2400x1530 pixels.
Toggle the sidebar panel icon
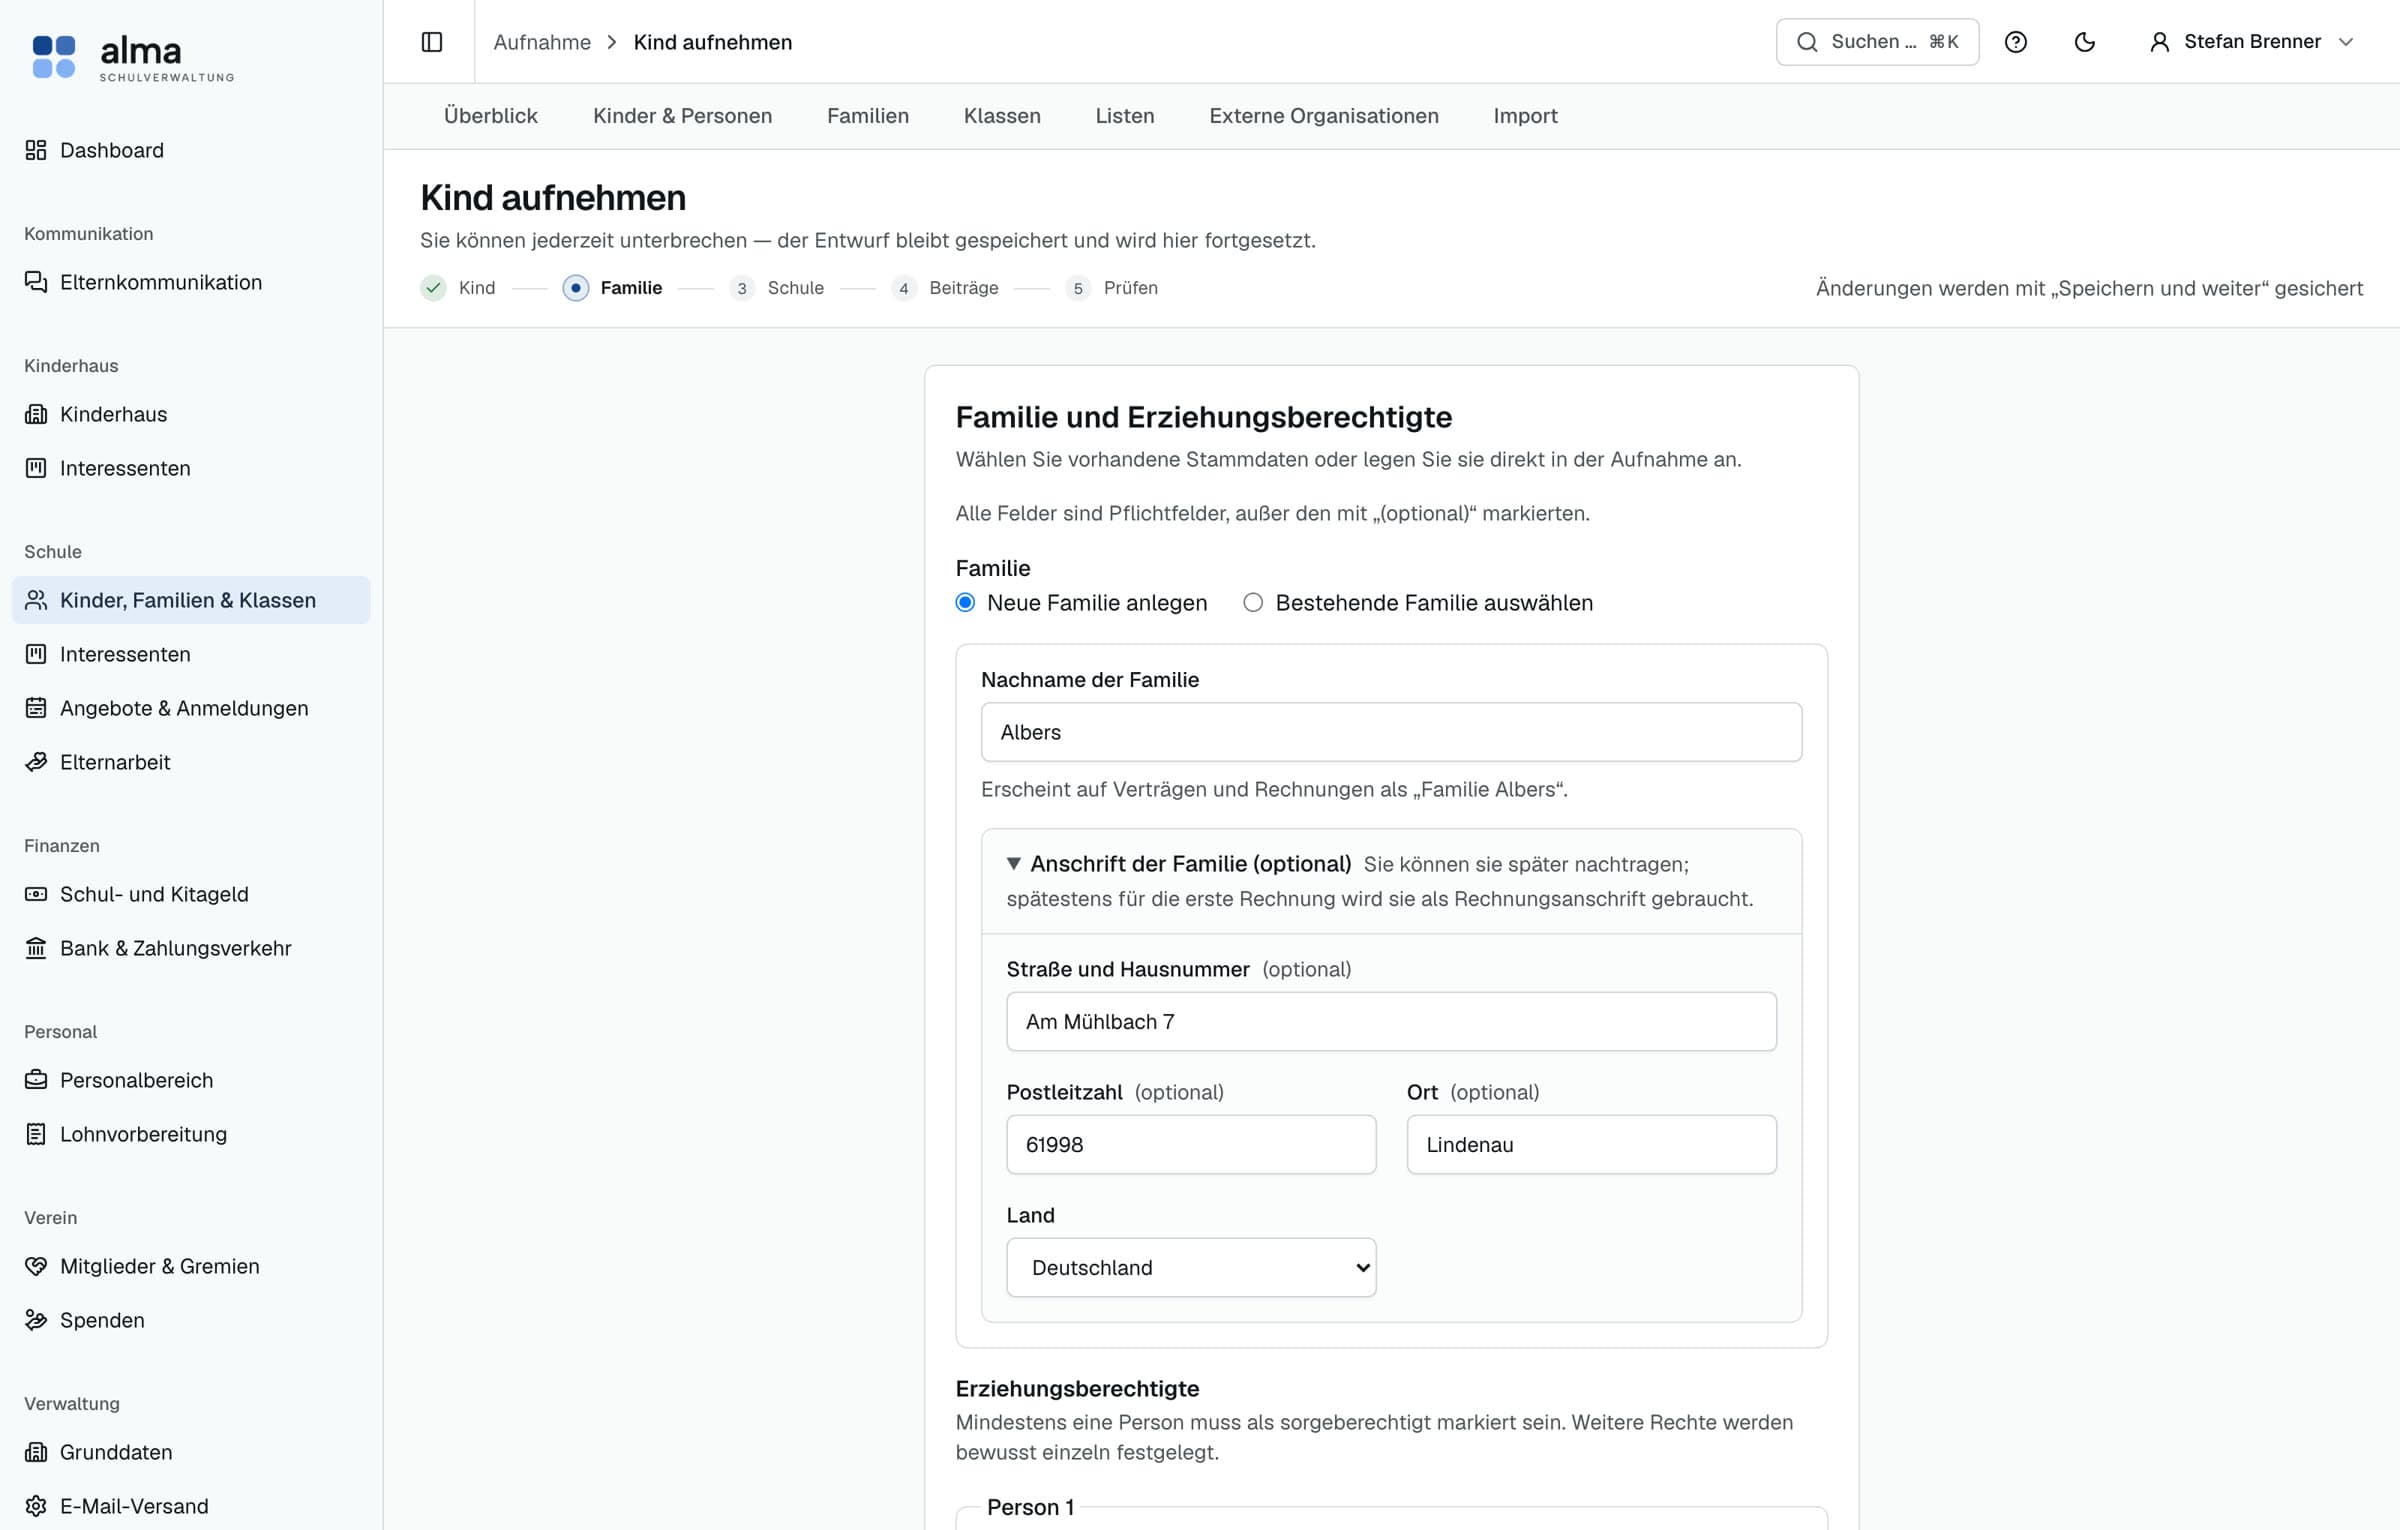coord(432,42)
